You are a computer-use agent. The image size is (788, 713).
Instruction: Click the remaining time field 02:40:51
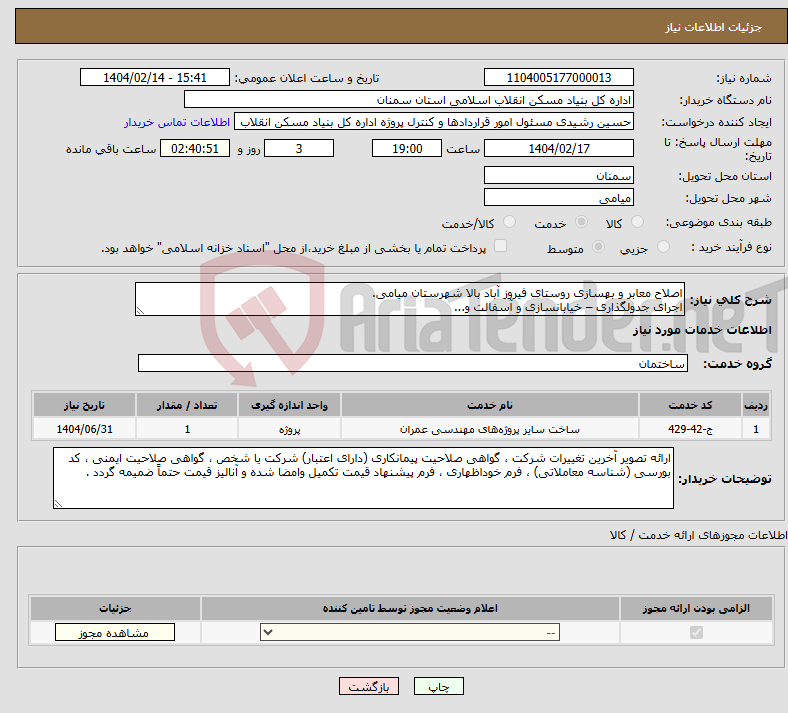(x=195, y=148)
